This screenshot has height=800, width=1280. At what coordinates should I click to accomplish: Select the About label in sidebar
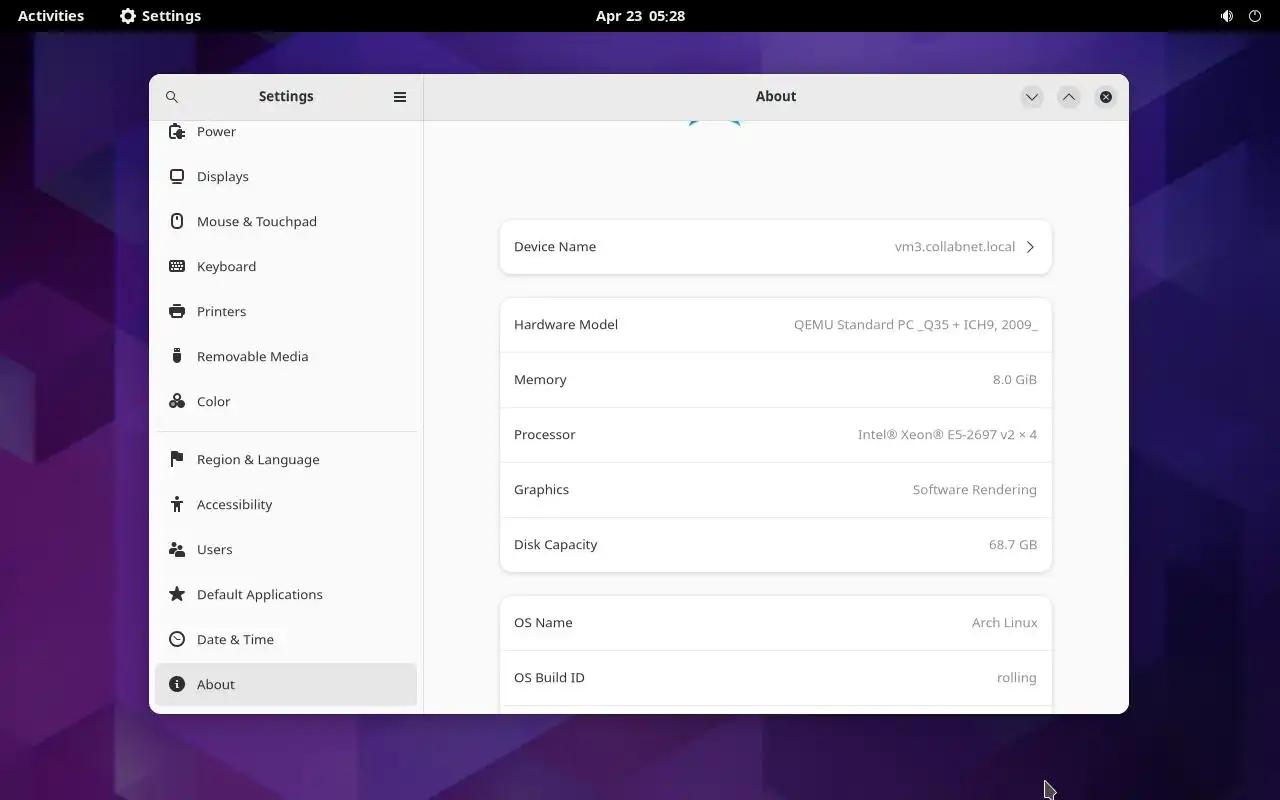pos(216,684)
